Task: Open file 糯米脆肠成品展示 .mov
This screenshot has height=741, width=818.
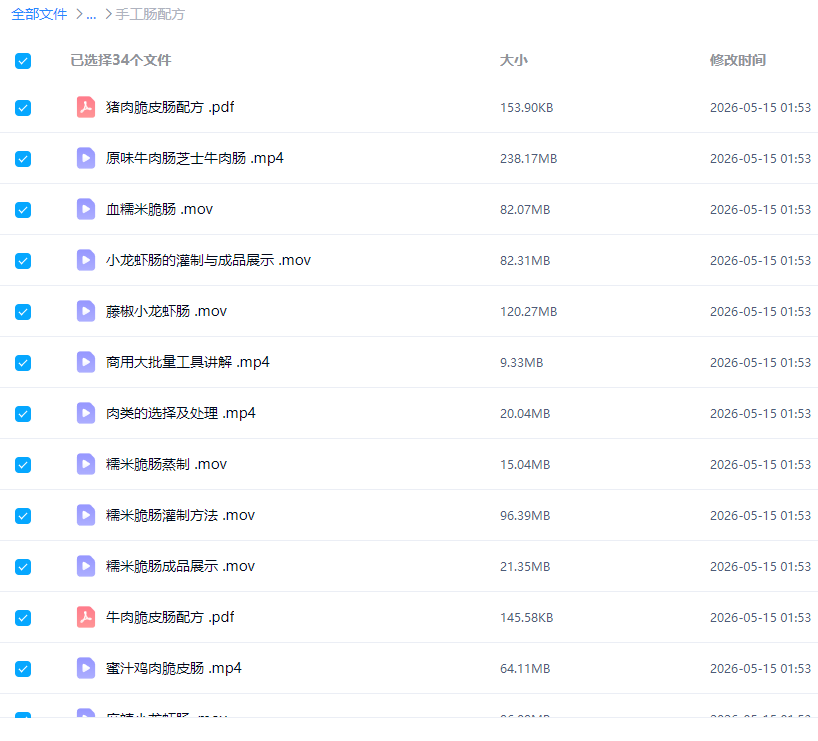Action: click(x=181, y=566)
